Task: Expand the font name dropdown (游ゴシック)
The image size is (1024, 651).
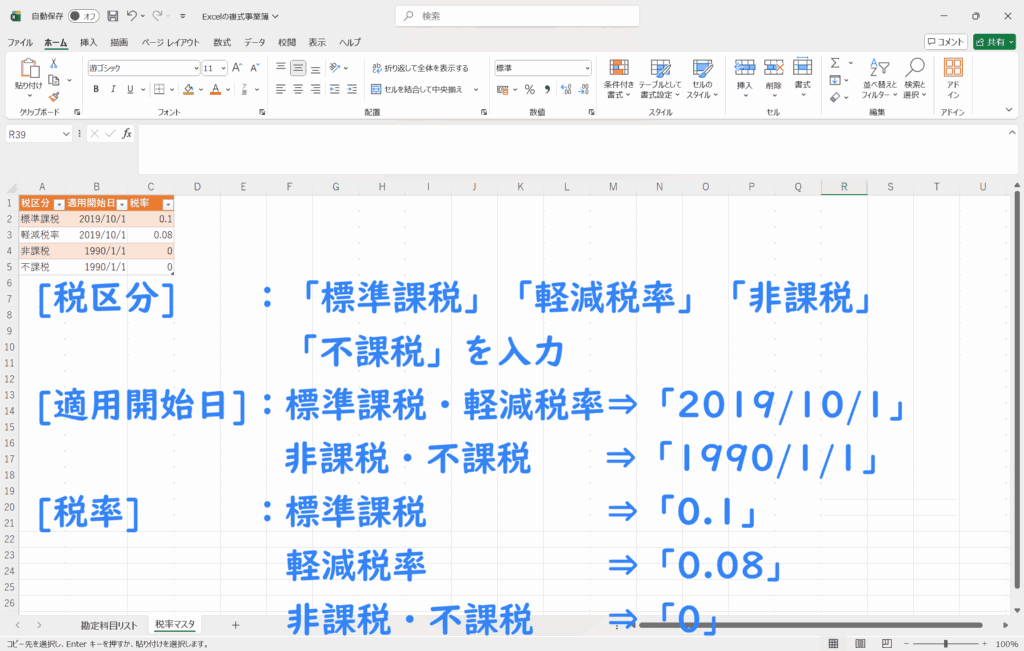Action: pyautogui.click(x=195, y=68)
